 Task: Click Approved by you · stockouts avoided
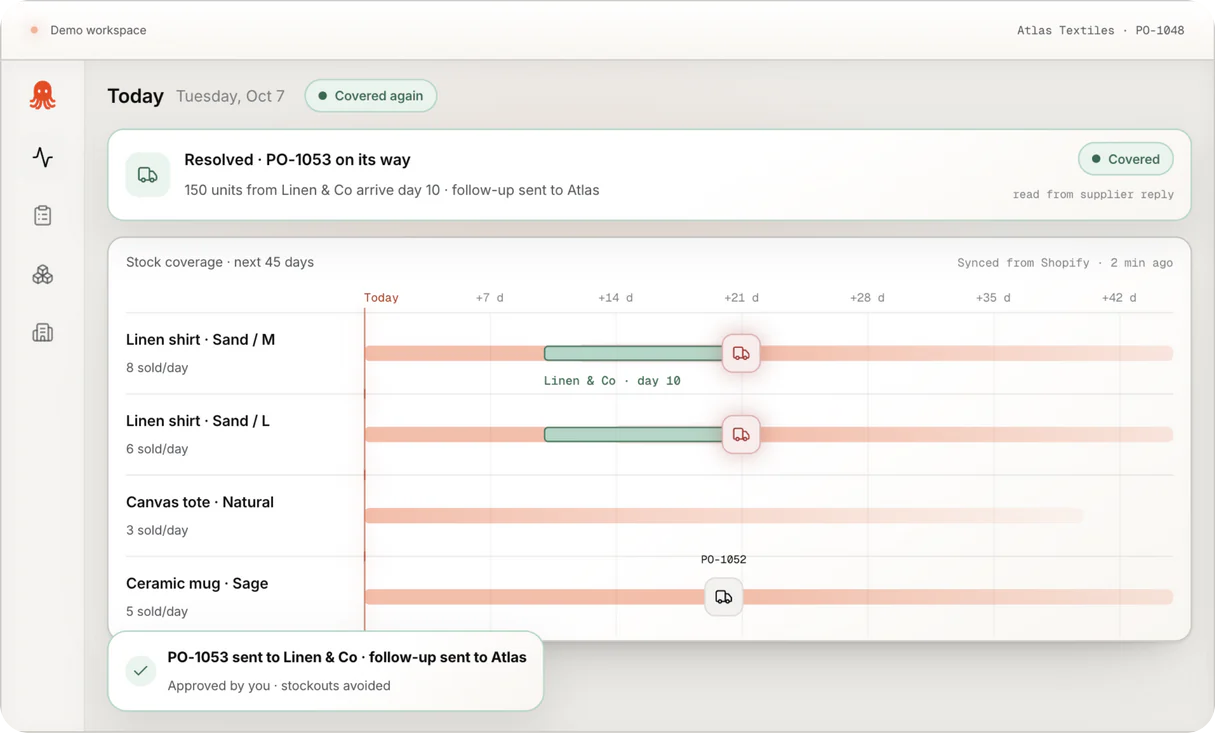pos(279,686)
